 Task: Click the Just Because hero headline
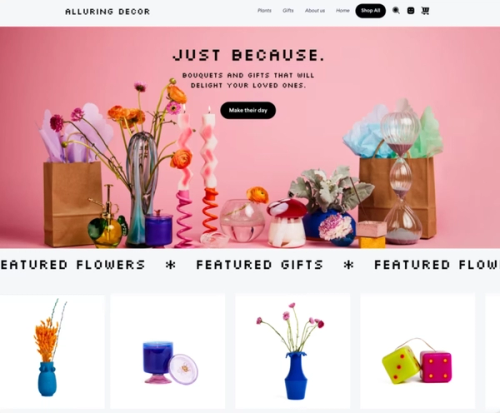click(249, 55)
